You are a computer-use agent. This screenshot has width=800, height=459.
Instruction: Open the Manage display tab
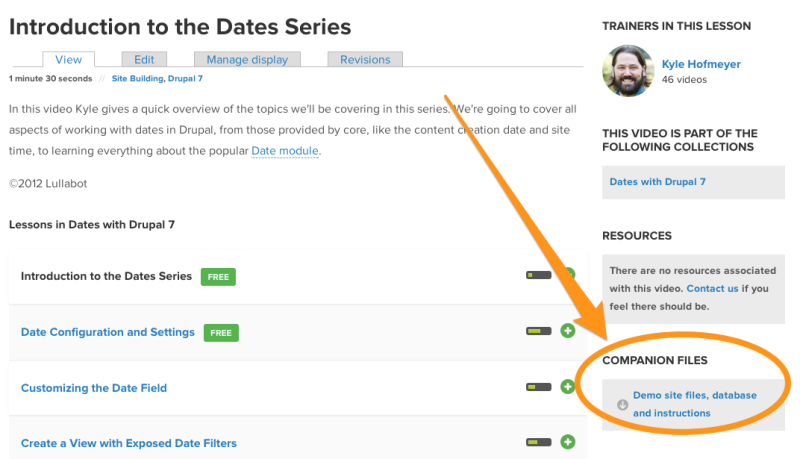coord(247,59)
